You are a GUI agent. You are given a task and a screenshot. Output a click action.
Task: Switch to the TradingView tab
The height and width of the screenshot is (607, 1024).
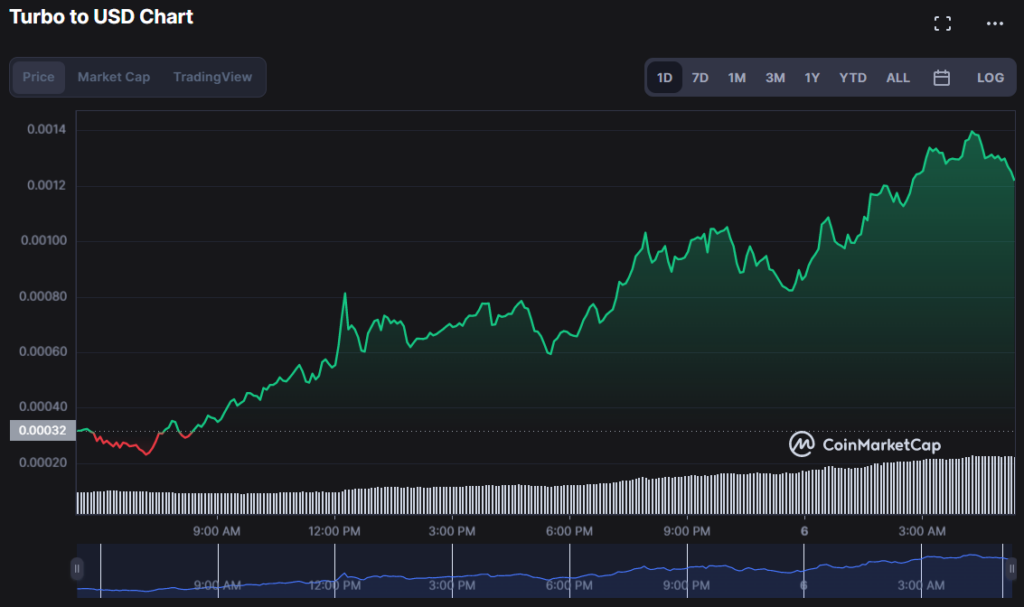212,77
